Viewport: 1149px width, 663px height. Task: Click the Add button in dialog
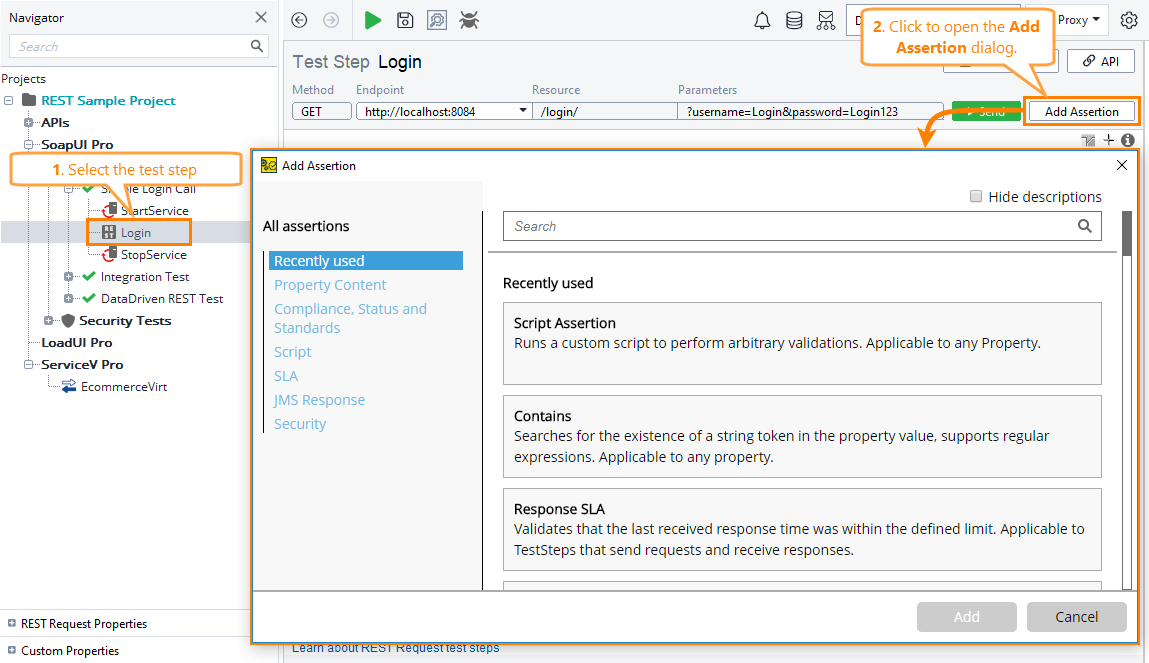(x=967, y=617)
